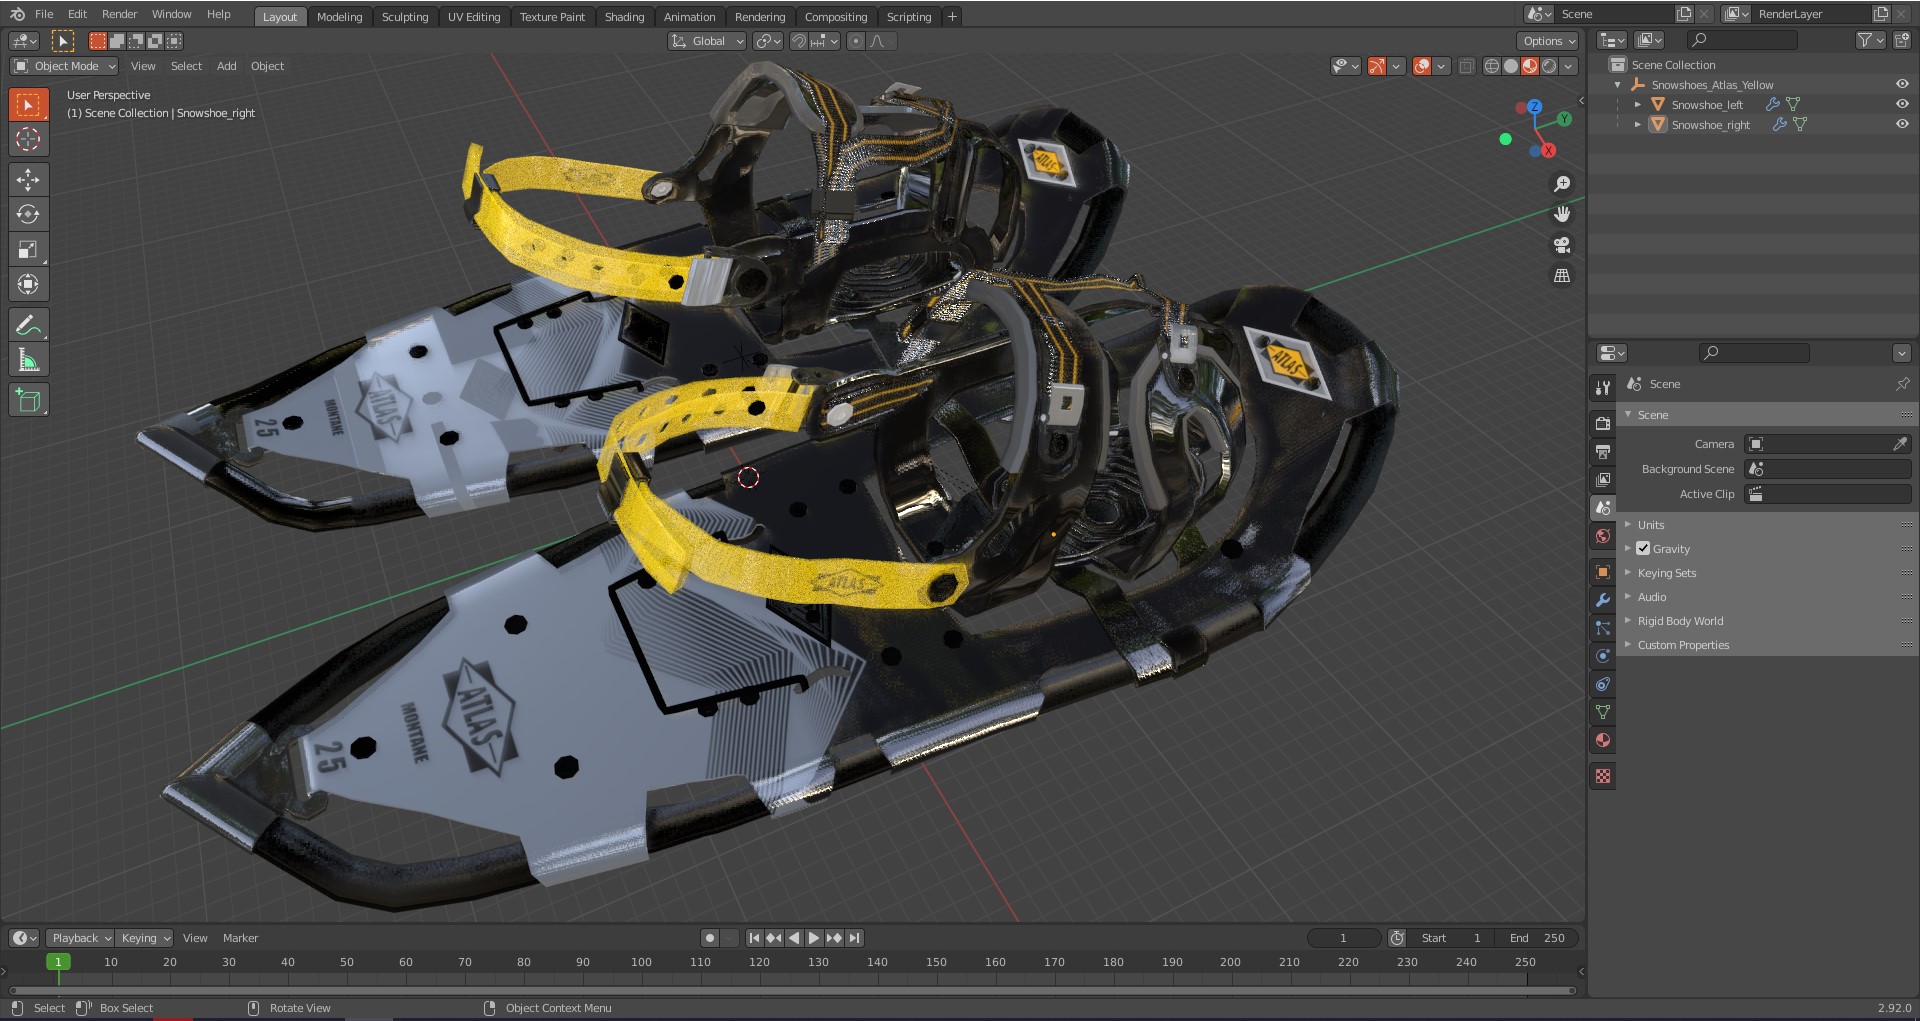Toggle proportional editing

pos(855,41)
